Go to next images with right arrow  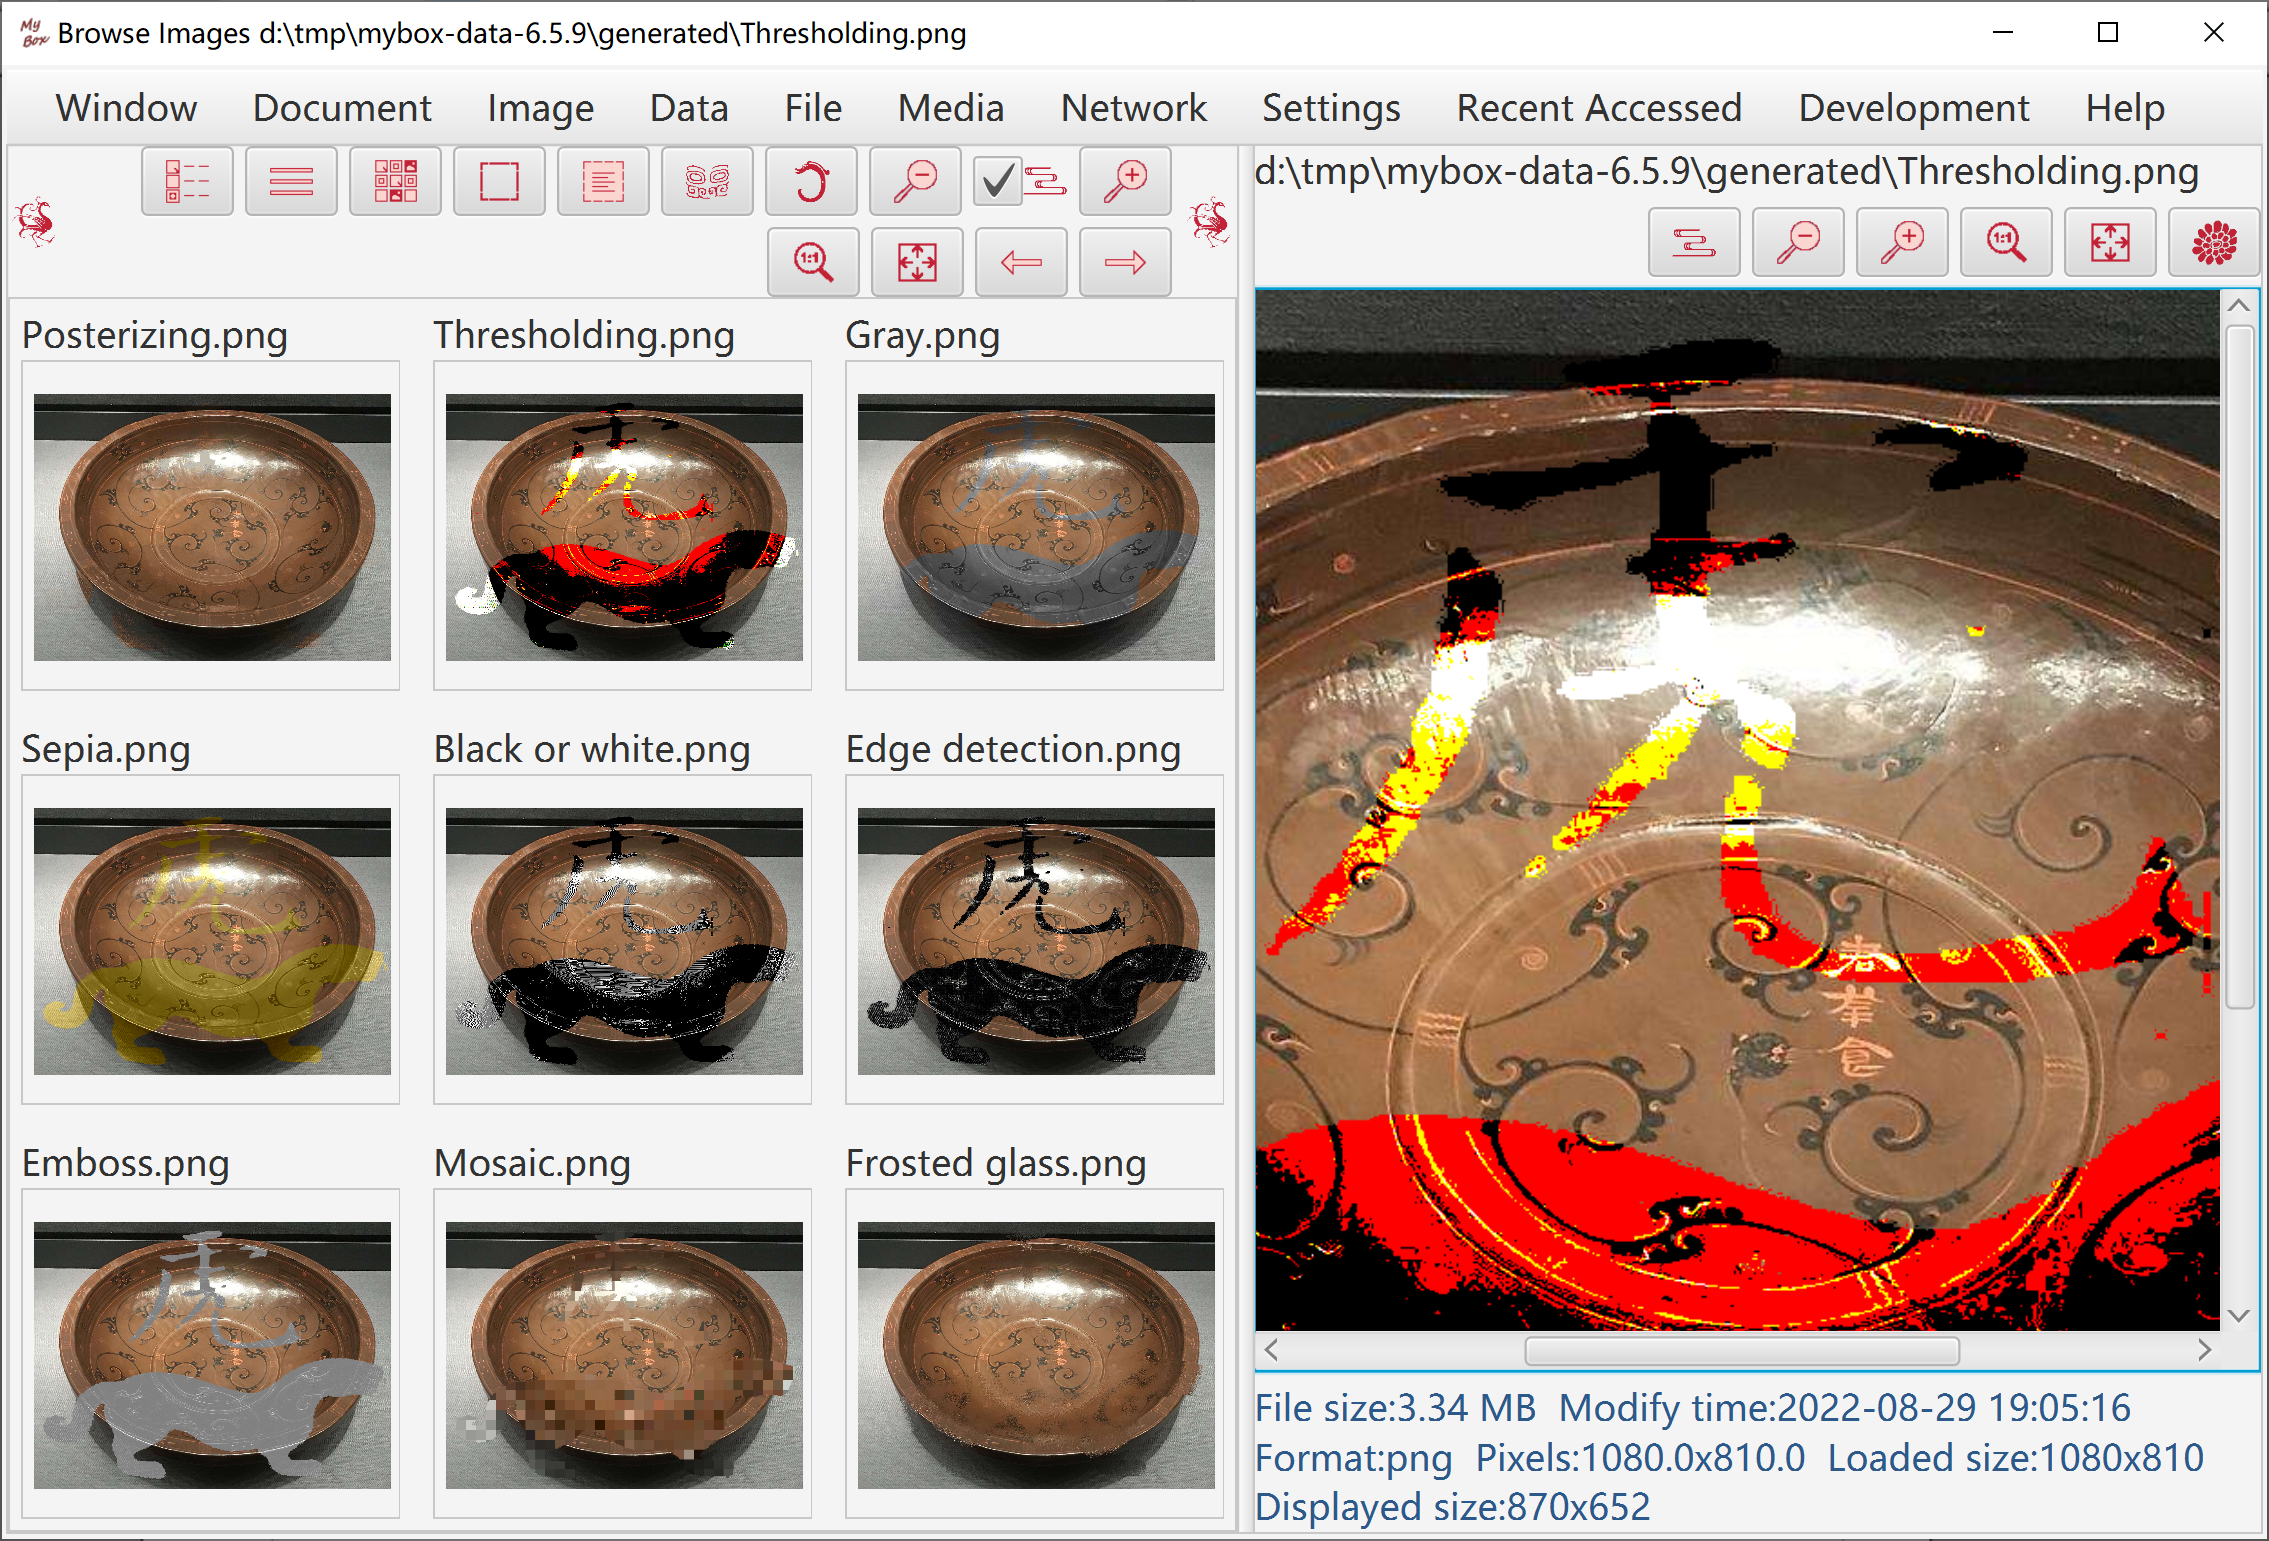pos(1125,263)
